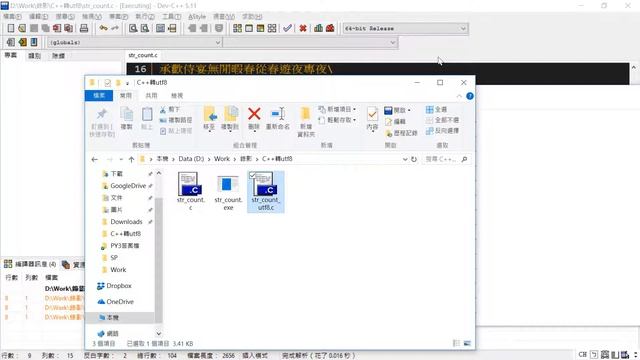Open the AStyle menu in Dev-C++
This screenshot has width=640, height=360.
[197, 16]
